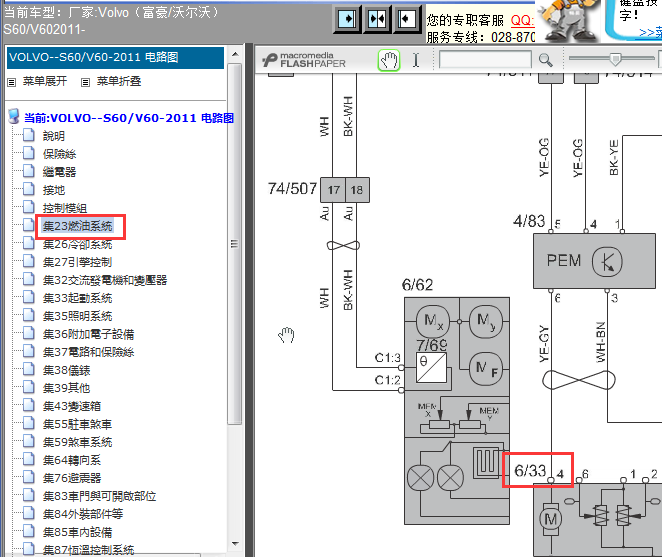Click the tree panel scroll-down arrow
The height and width of the screenshot is (557, 662).
pos(235,543)
